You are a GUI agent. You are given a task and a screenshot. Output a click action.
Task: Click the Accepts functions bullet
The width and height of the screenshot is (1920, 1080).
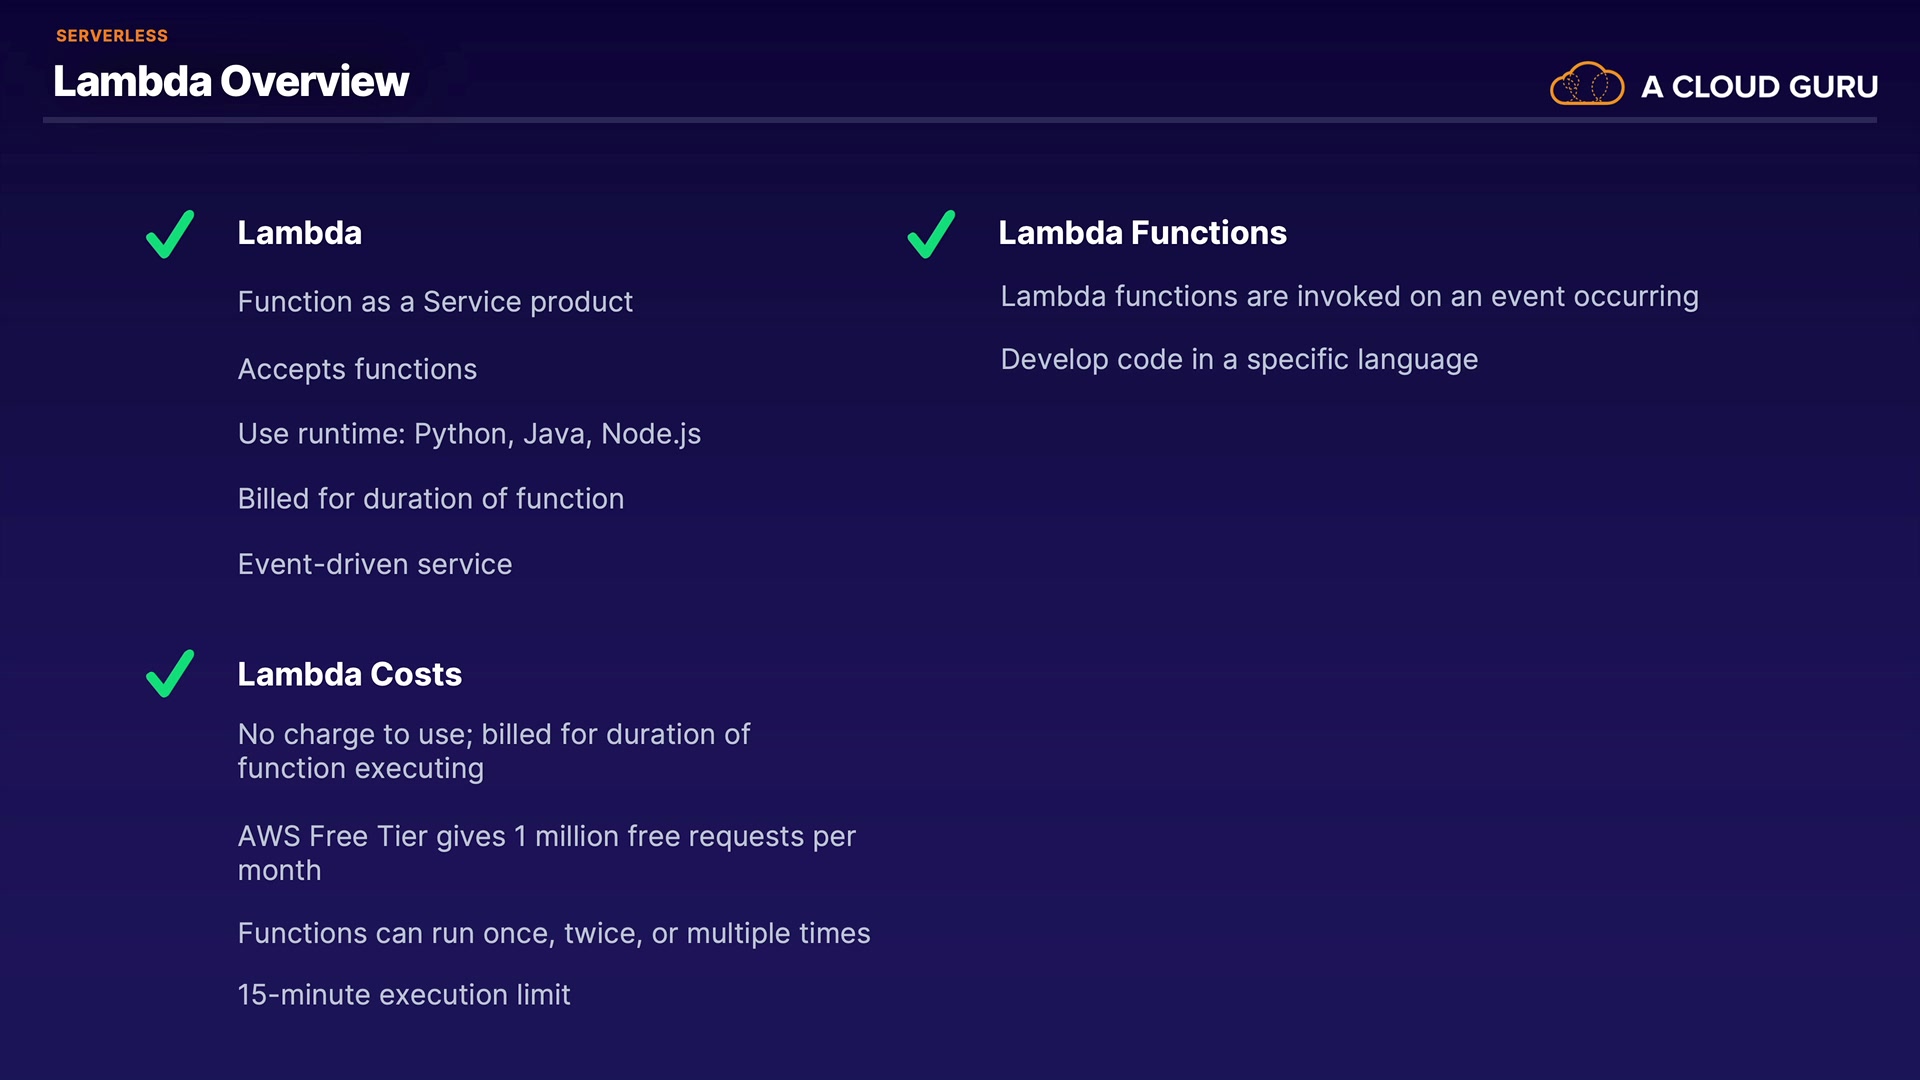click(357, 369)
